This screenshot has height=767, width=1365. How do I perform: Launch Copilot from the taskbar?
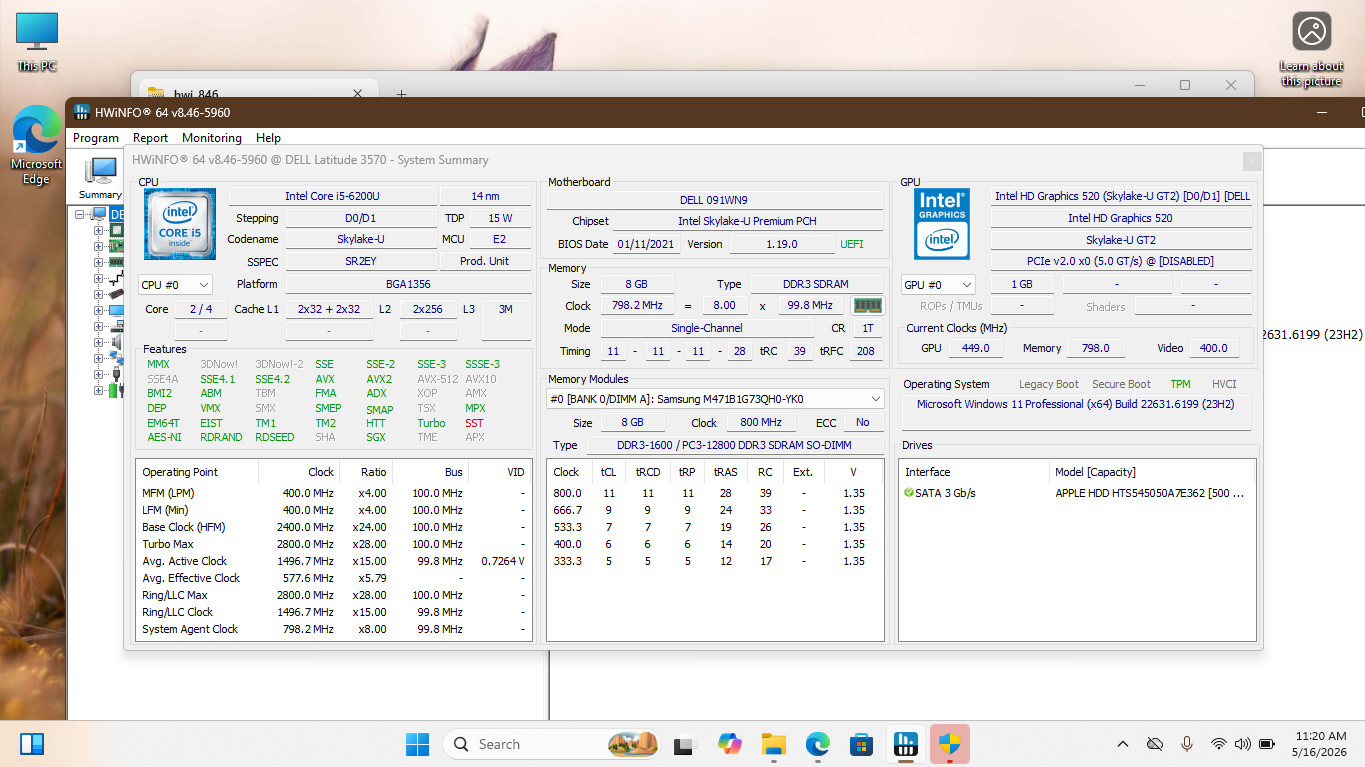(730, 744)
